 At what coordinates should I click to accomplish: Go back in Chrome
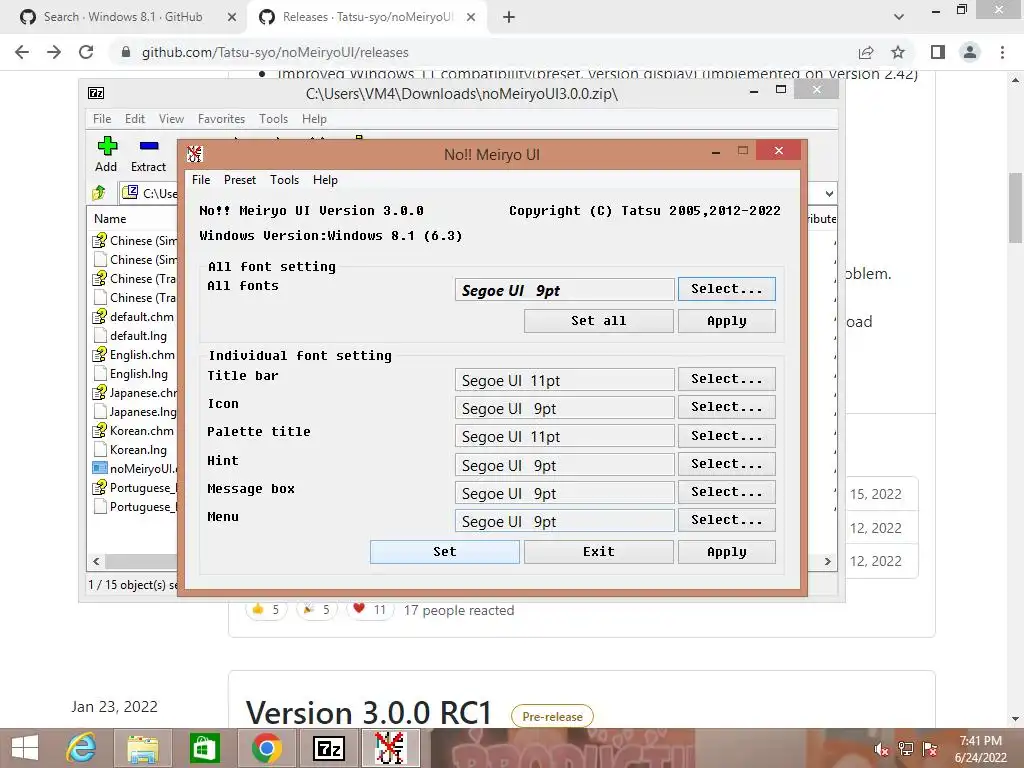[x=22, y=52]
